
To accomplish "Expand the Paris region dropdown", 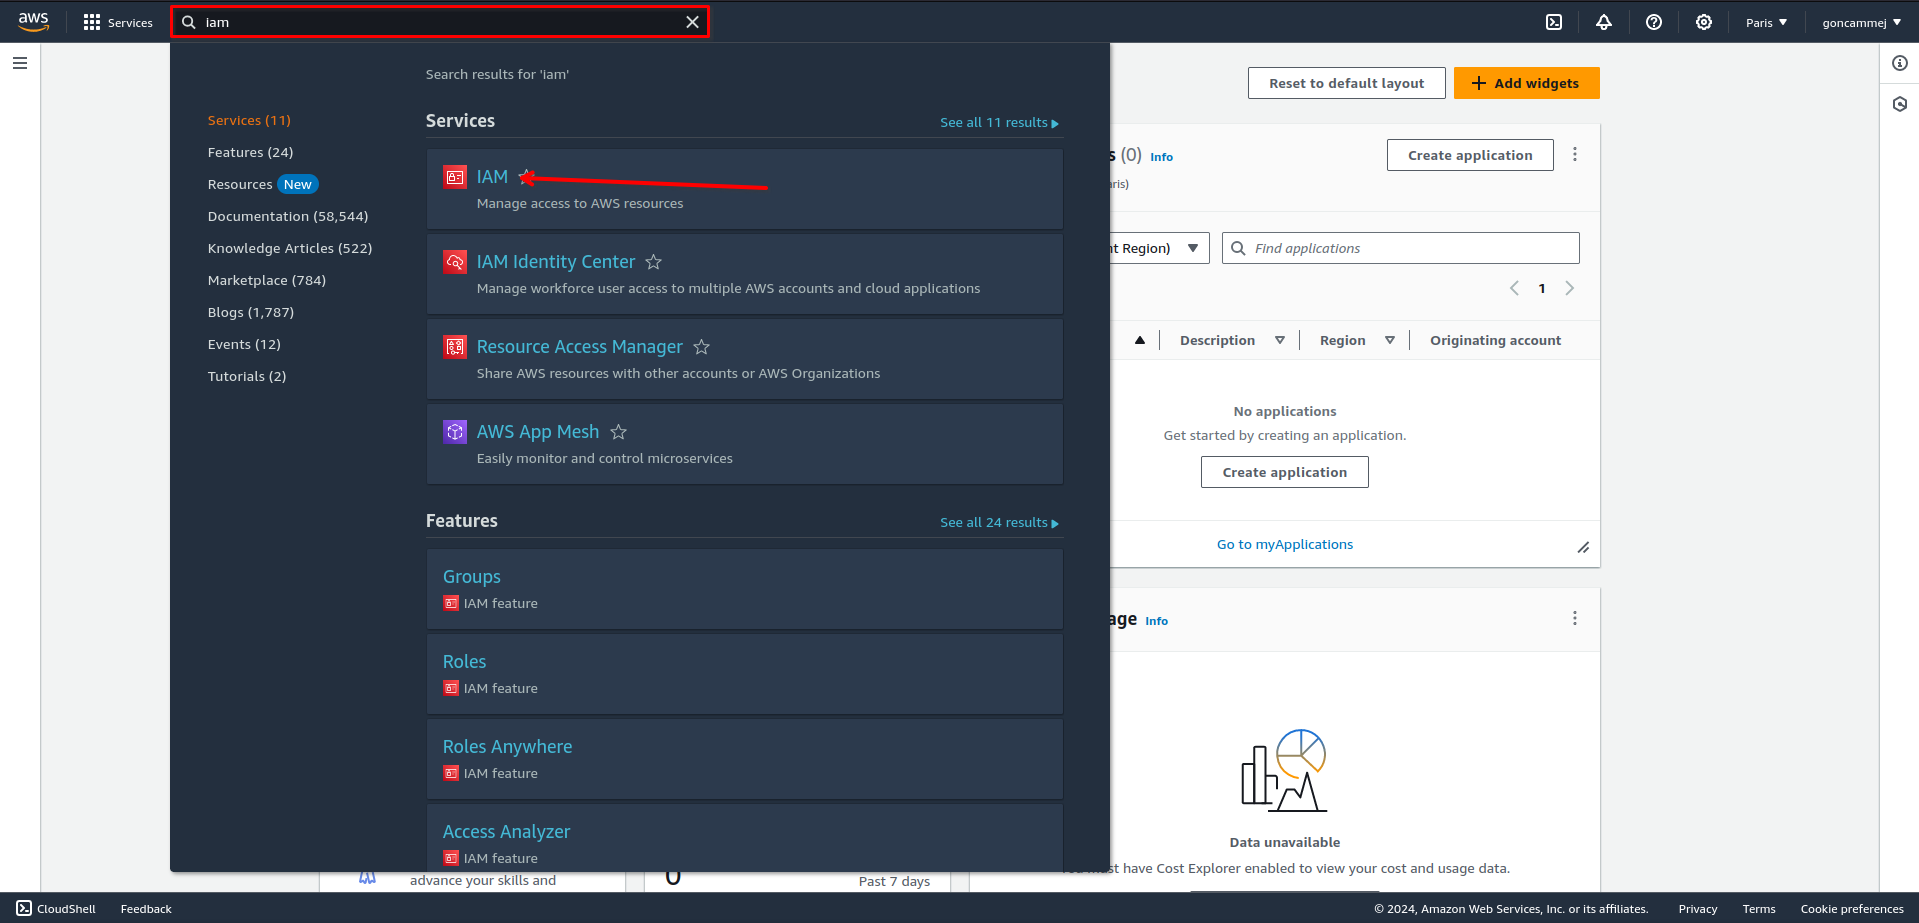I will tap(1766, 22).
